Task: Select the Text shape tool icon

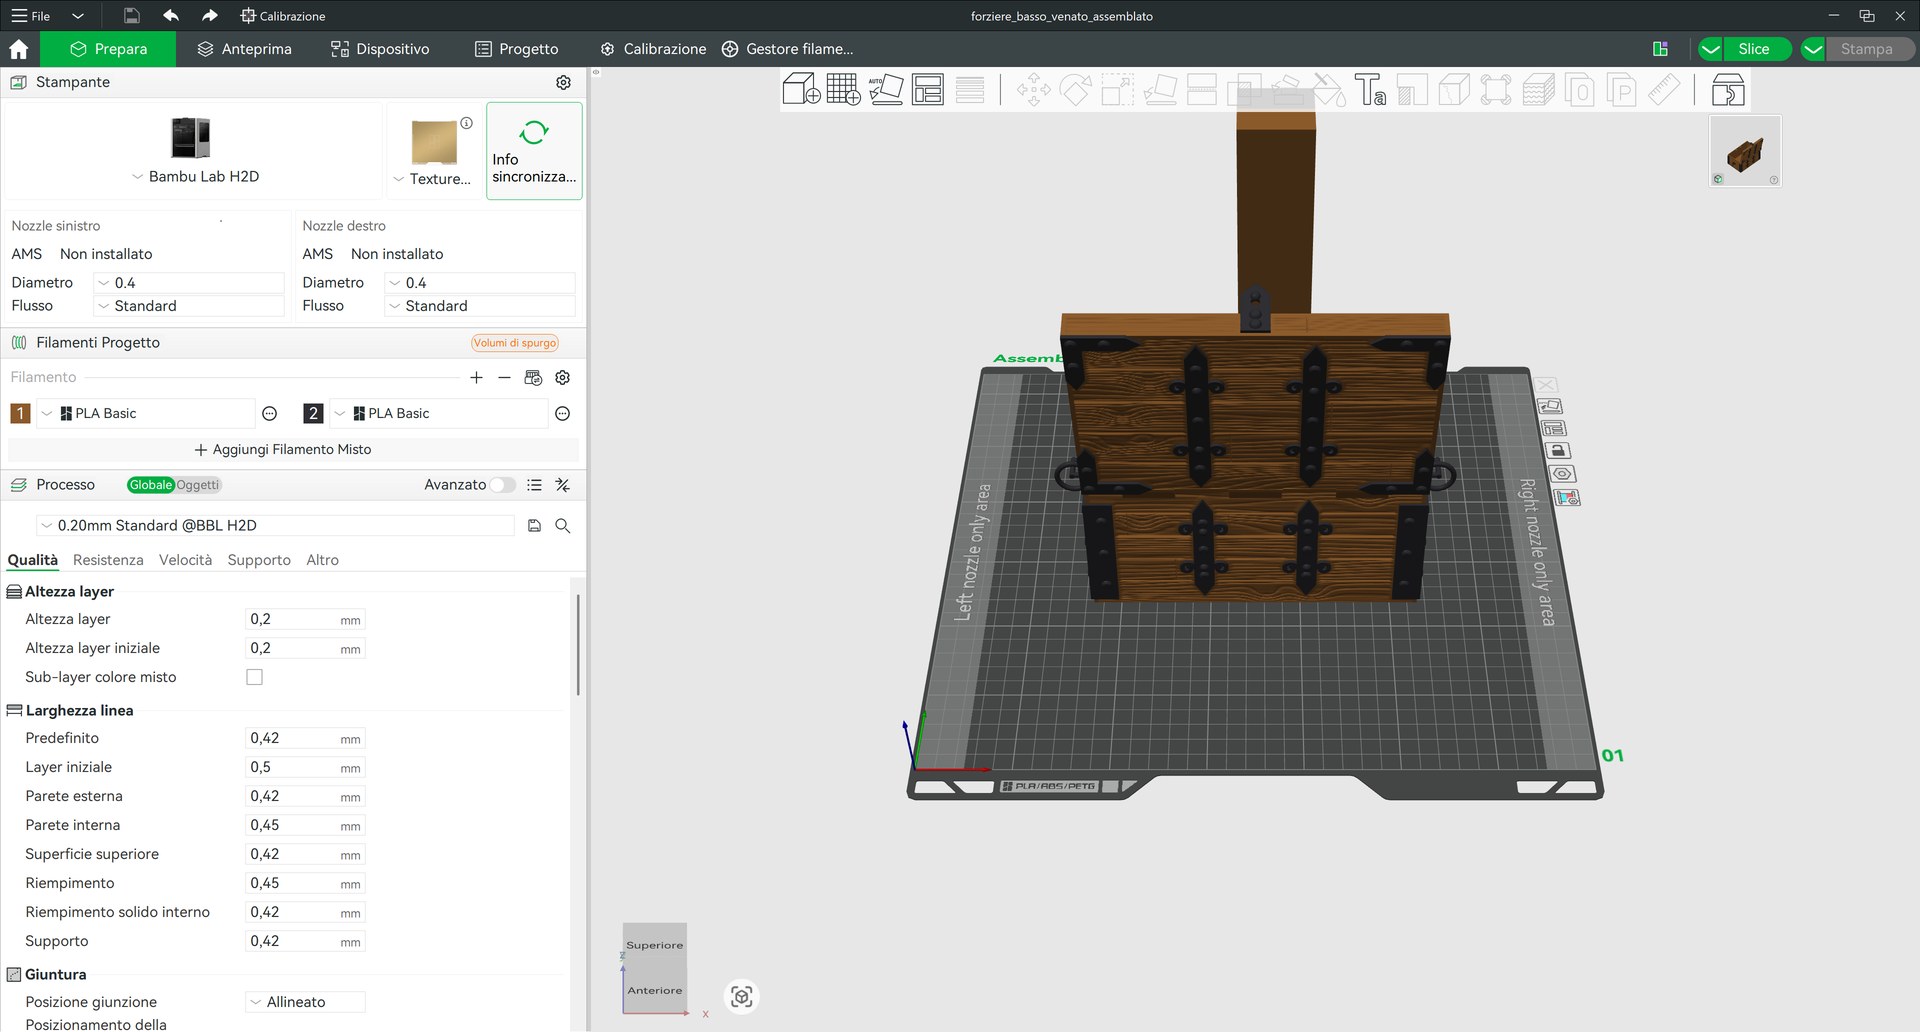Action: pos(1370,90)
